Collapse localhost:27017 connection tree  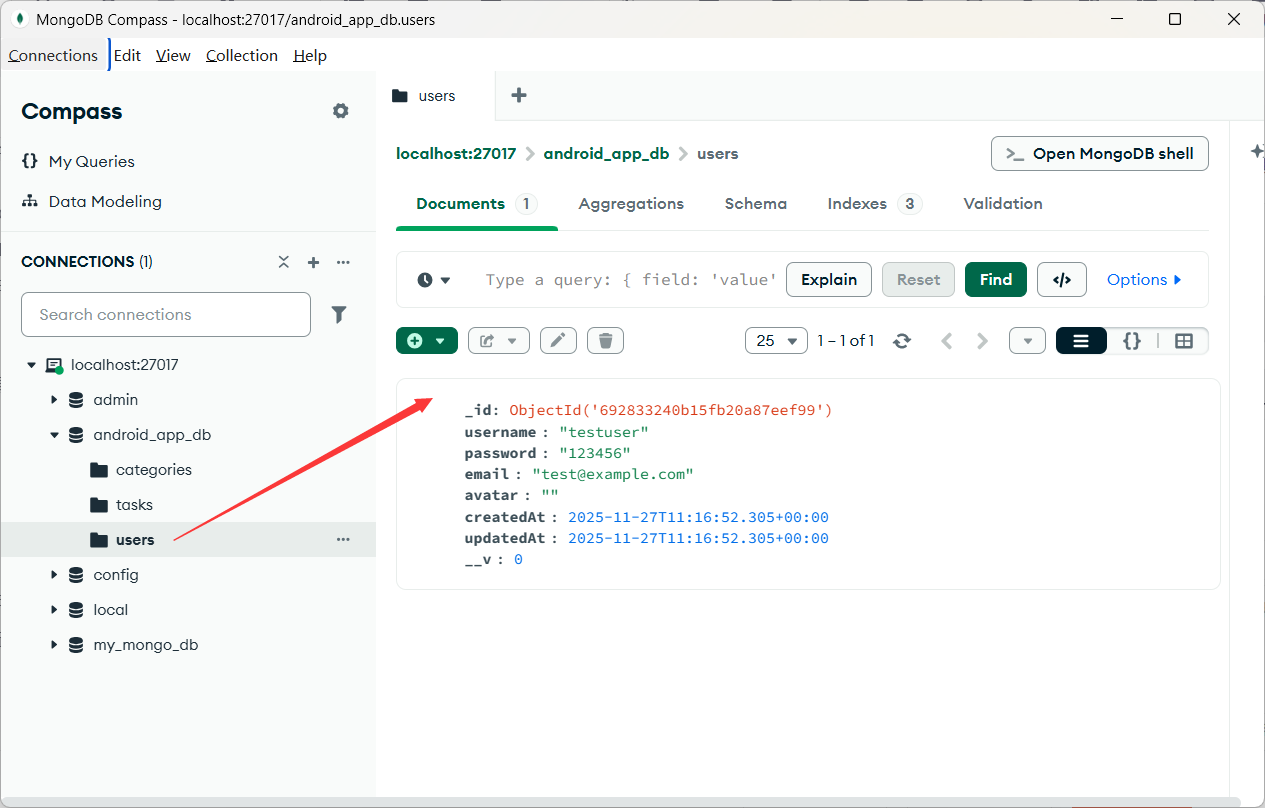[31, 365]
